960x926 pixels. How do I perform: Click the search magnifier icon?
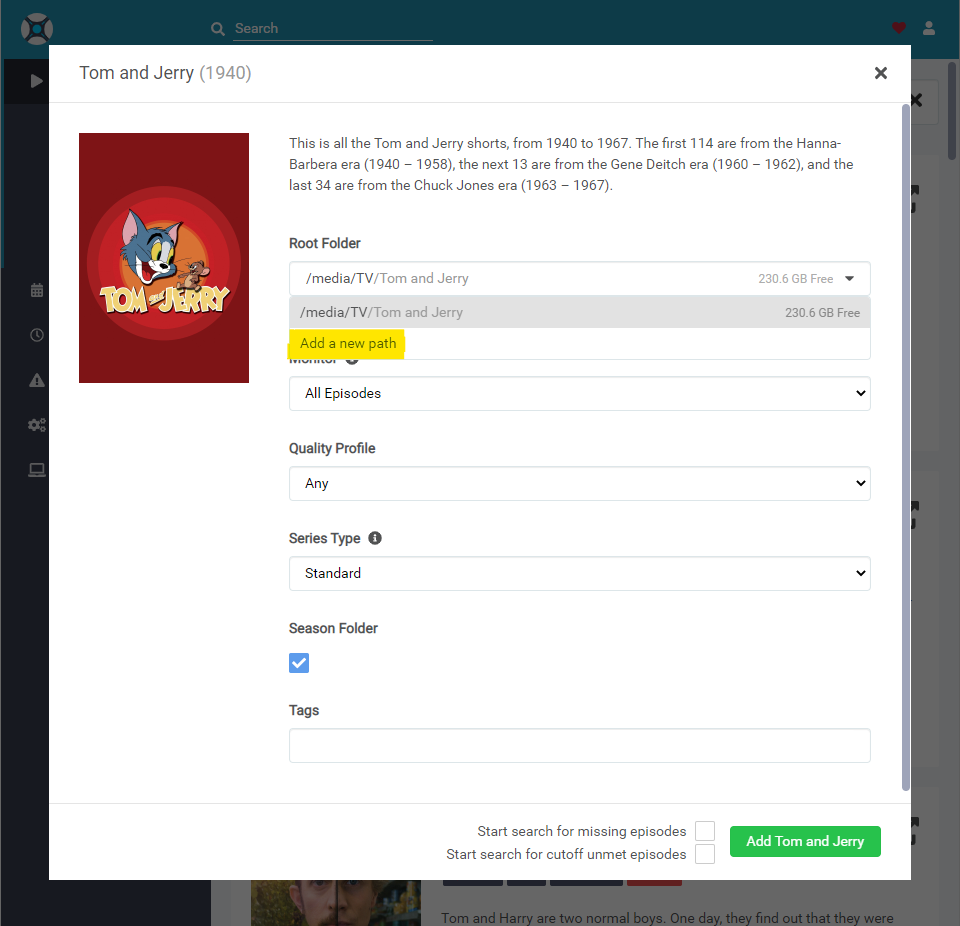[x=218, y=29]
